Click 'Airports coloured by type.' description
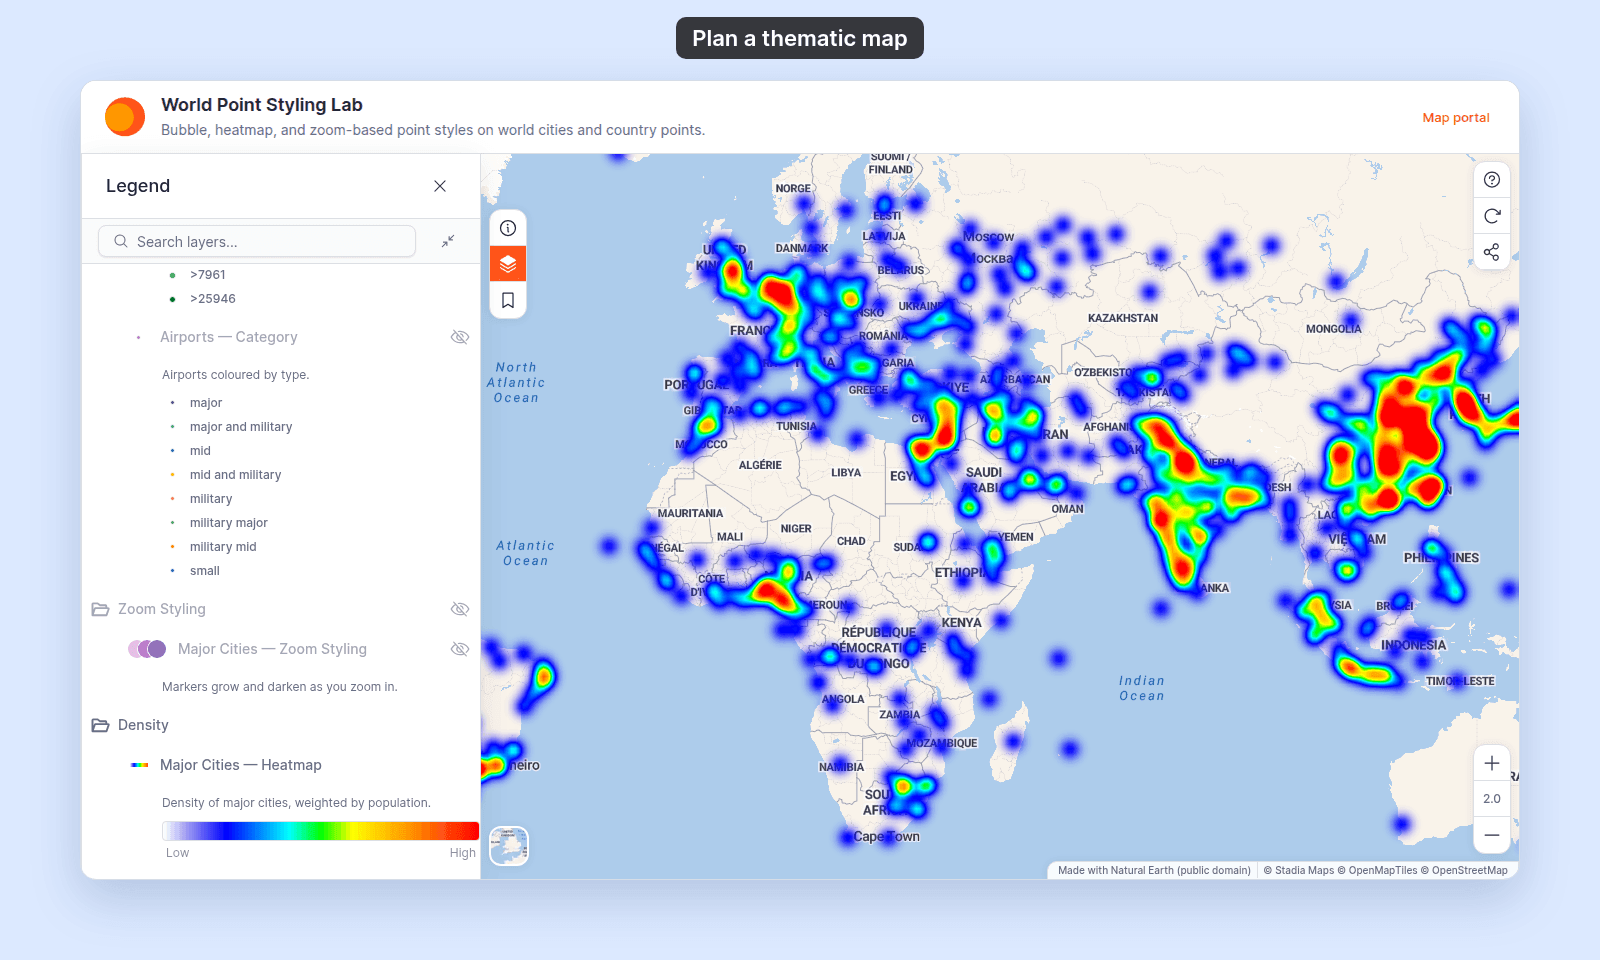The image size is (1600, 960). [x=236, y=375]
